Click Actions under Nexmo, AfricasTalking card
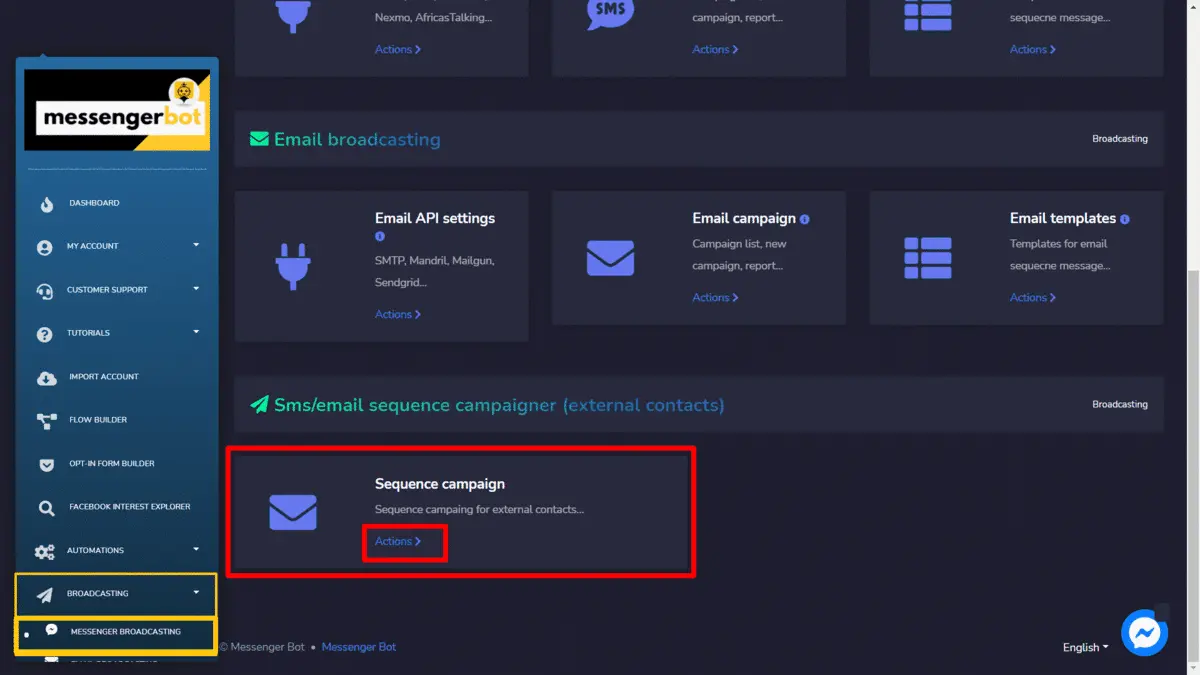Screen dimensions: 1200x675 coord(398,49)
